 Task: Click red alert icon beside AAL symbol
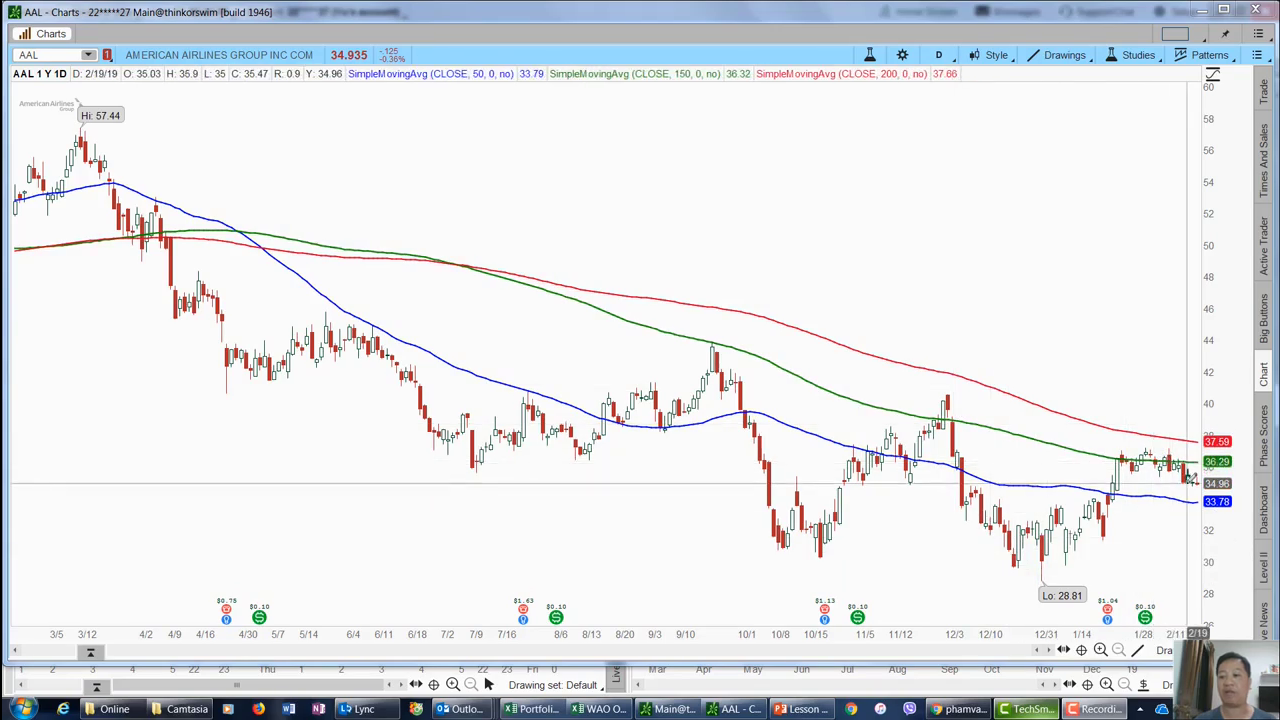[107, 55]
